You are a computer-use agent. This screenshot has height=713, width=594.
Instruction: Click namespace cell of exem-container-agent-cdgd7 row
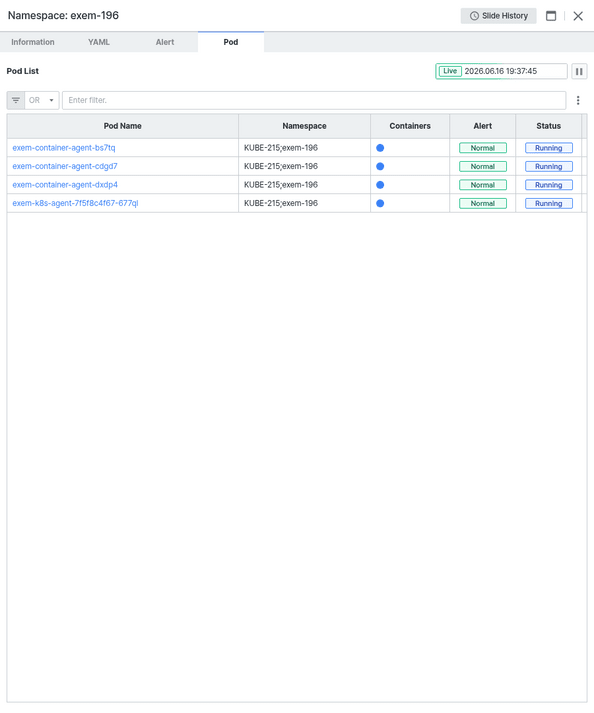click(304, 166)
